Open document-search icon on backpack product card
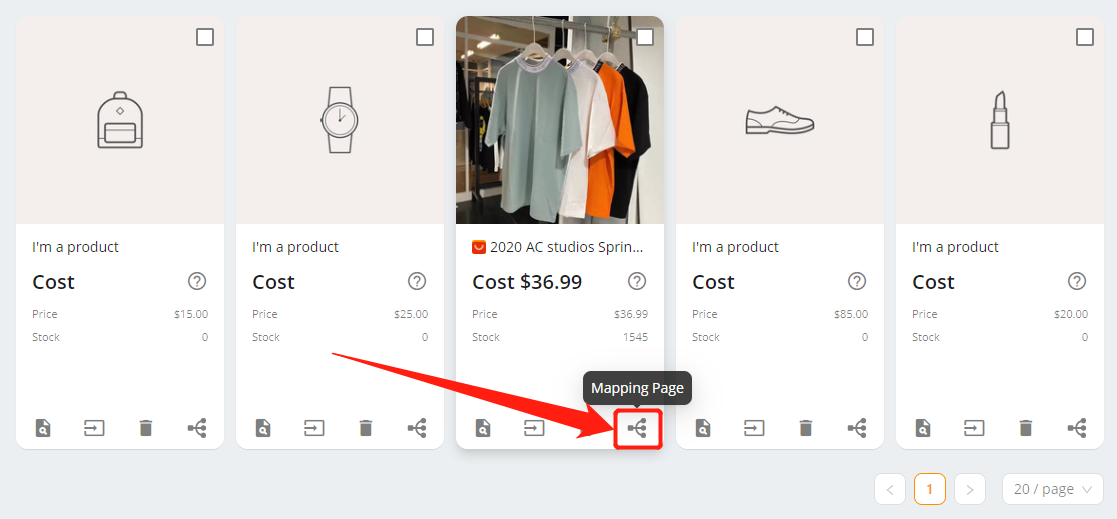 [x=43, y=428]
